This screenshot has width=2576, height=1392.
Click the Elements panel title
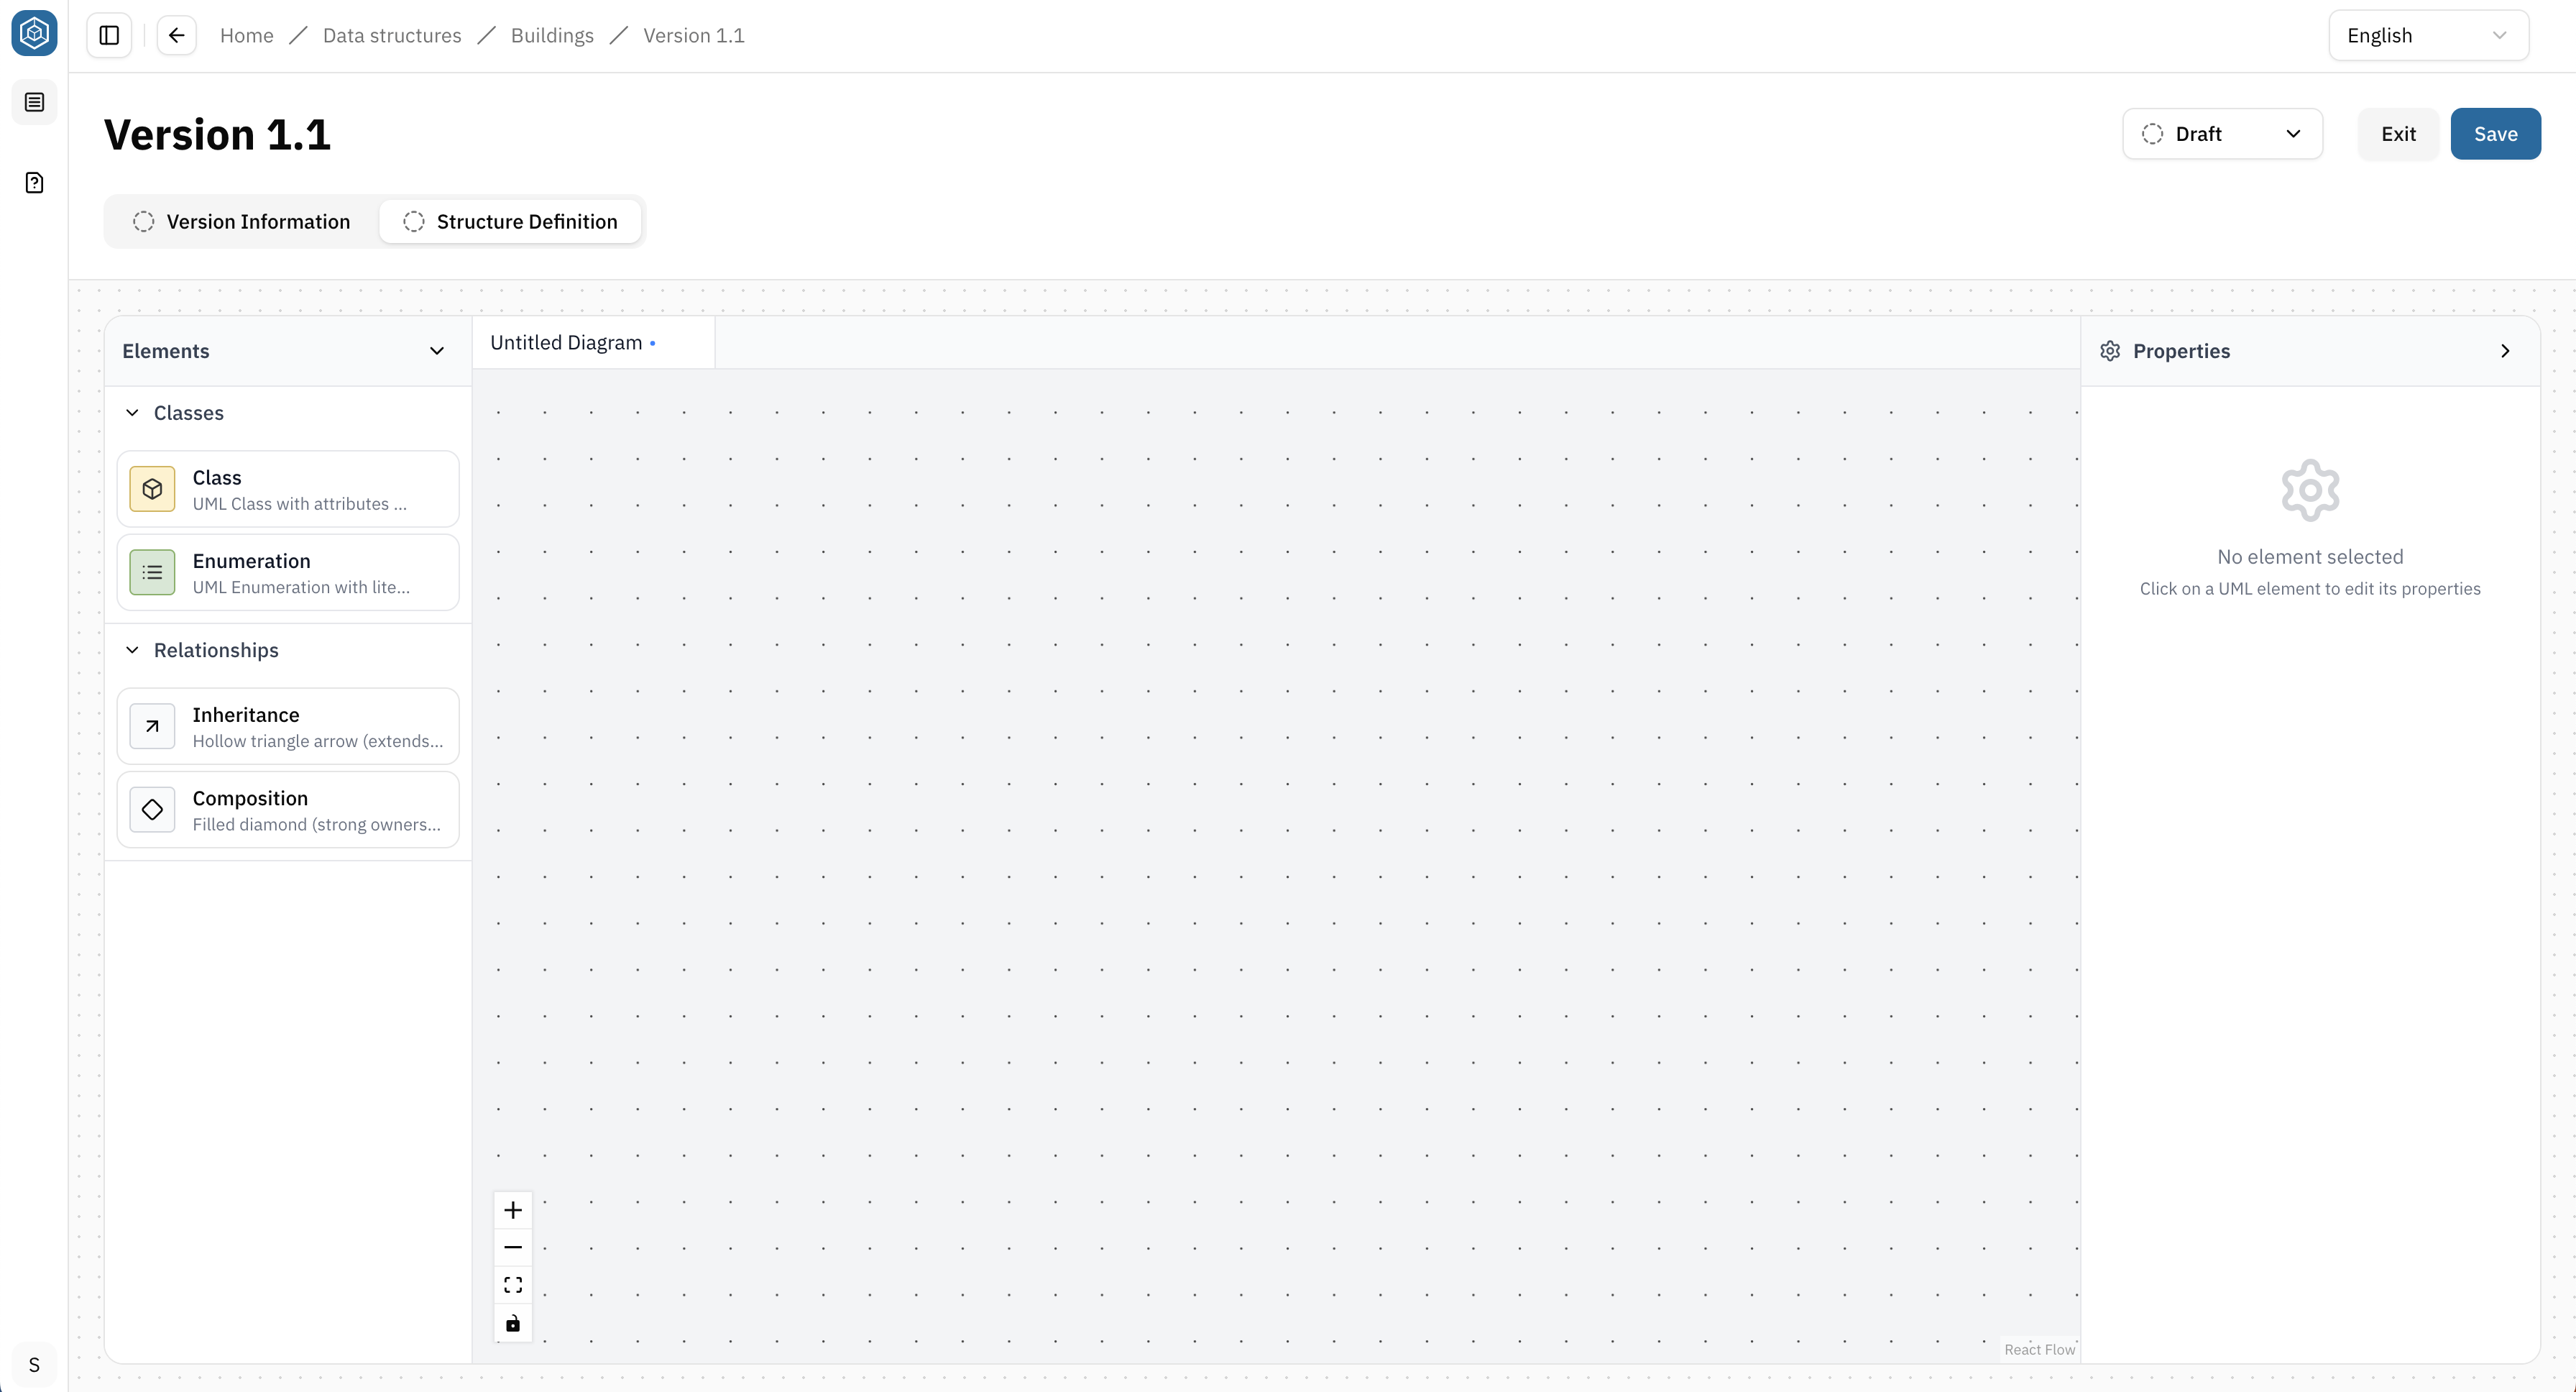(x=166, y=351)
